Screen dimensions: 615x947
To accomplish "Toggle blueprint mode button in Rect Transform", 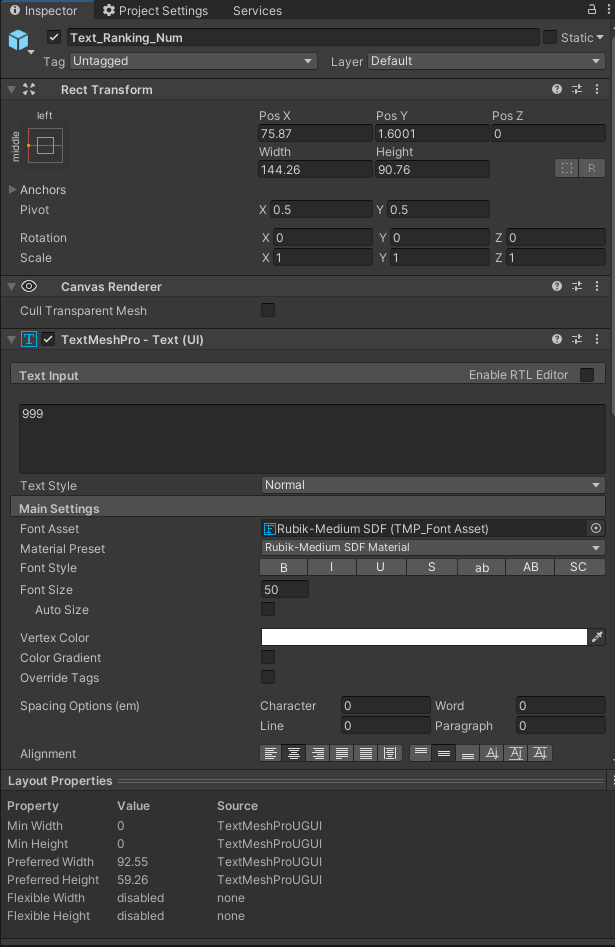I will (567, 169).
